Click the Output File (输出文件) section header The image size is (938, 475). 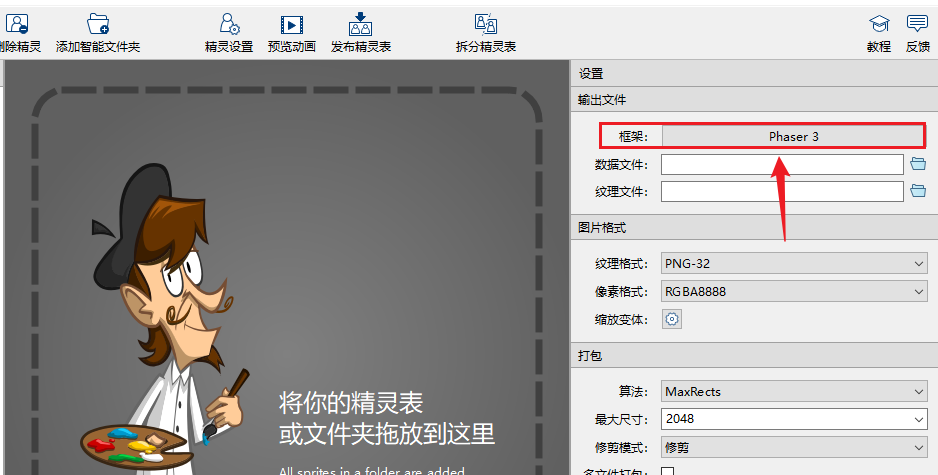tap(754, 100)
